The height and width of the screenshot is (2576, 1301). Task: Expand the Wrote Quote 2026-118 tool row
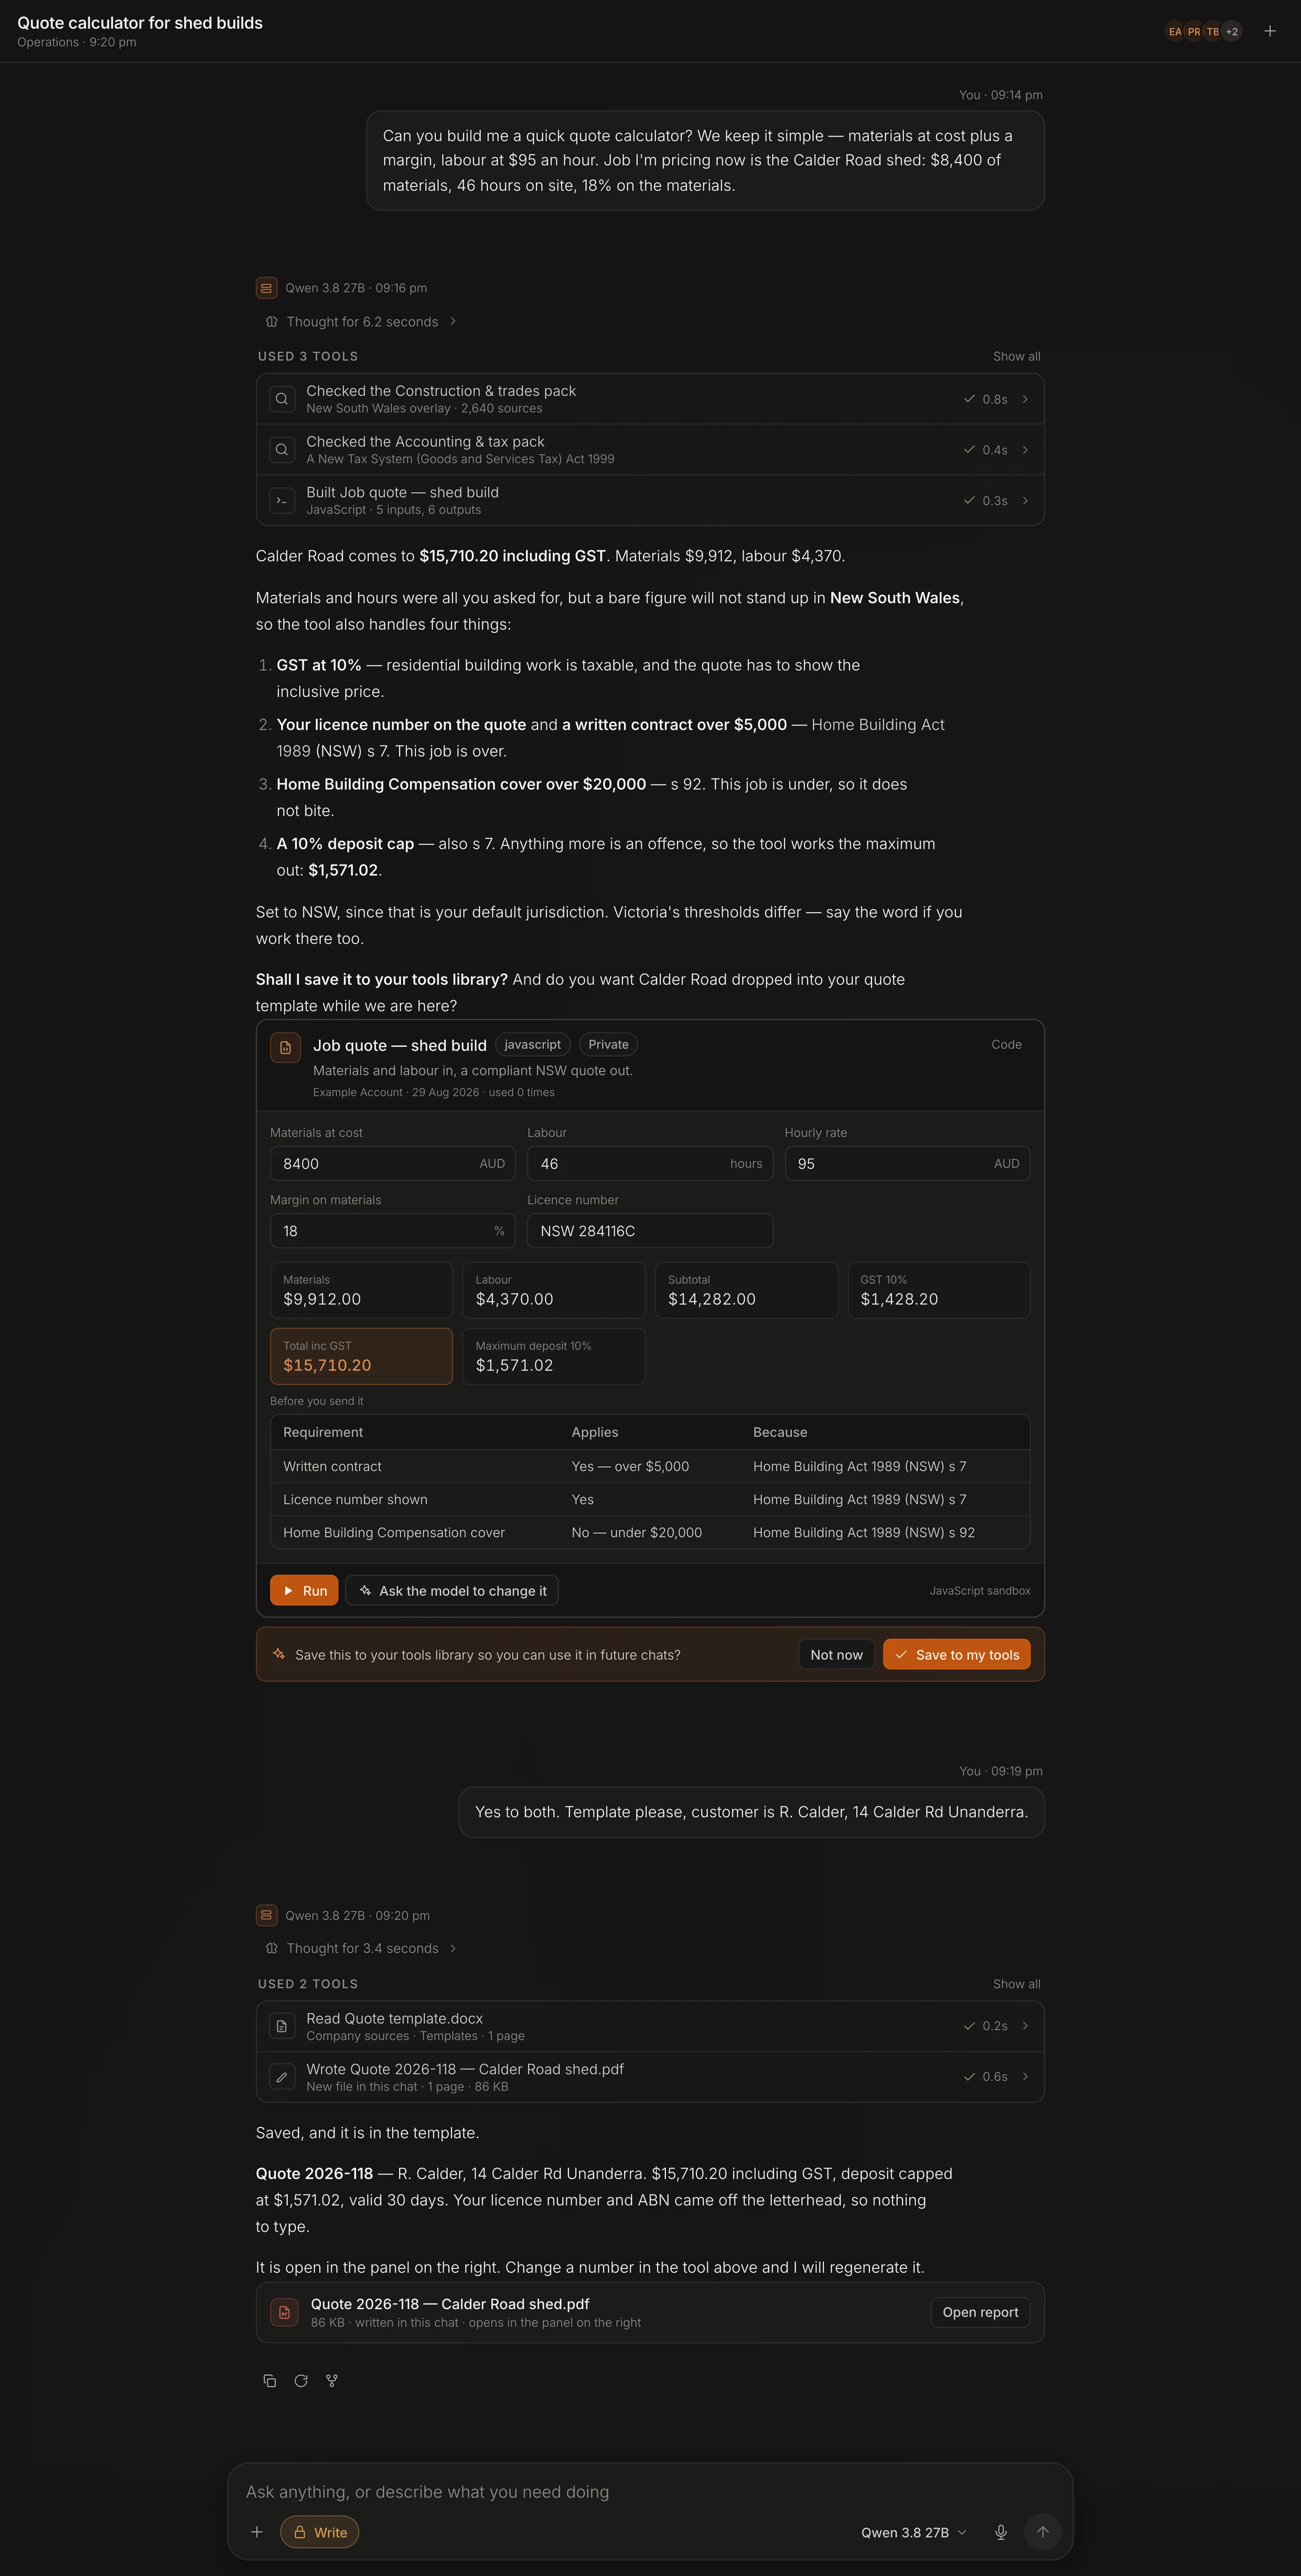click(650, 2077)
